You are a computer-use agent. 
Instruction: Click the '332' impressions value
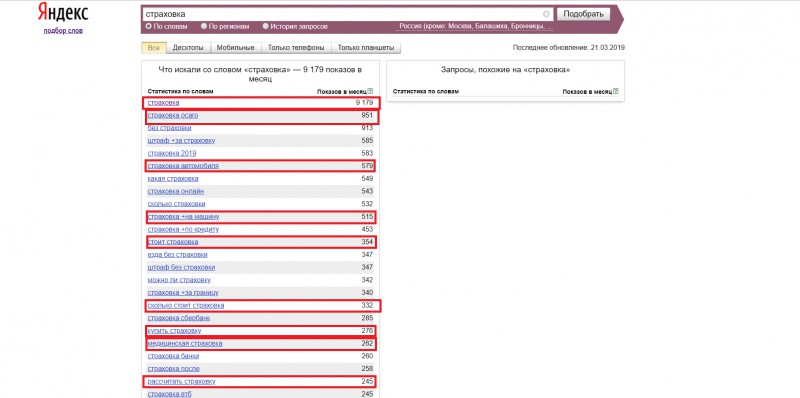tap(367, 306)
